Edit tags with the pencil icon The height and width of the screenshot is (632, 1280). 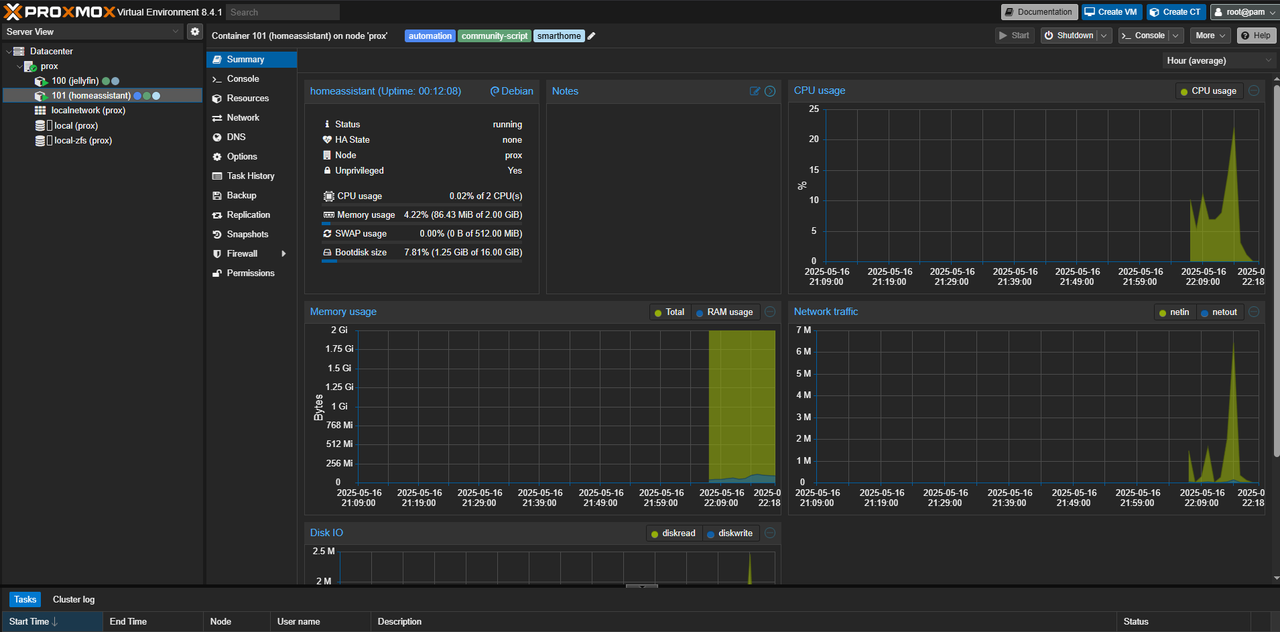pos(592,36)
